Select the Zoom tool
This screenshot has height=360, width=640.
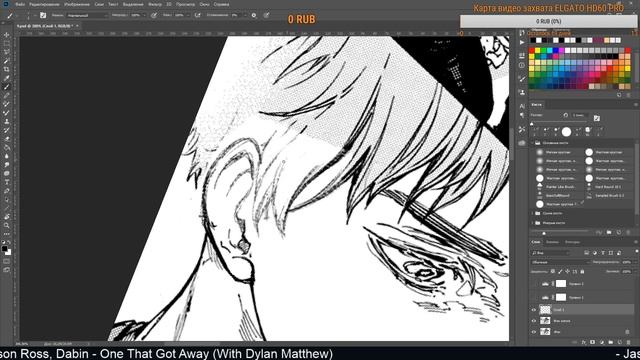[x=7, y=225]
